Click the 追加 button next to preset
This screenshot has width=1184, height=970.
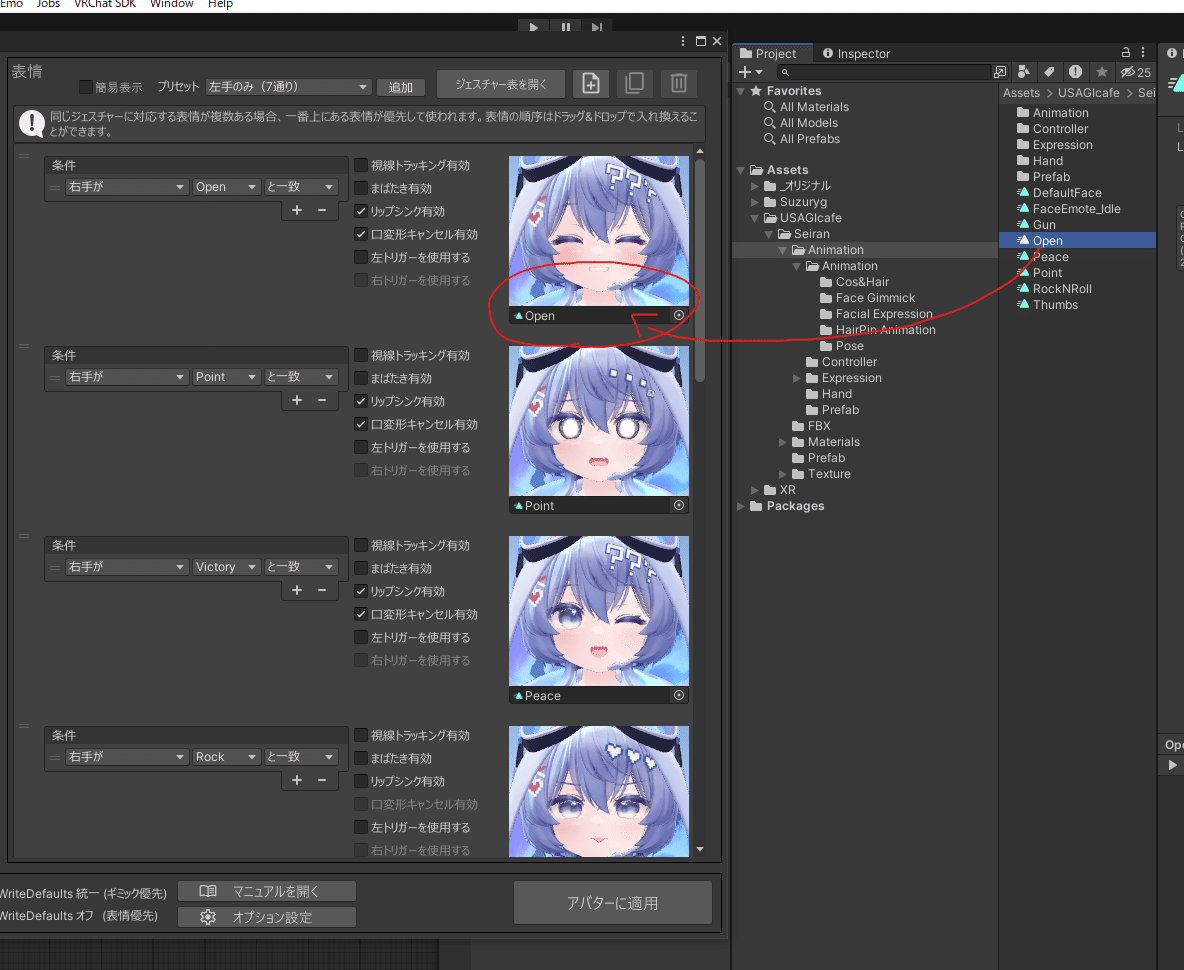point(400,88)
